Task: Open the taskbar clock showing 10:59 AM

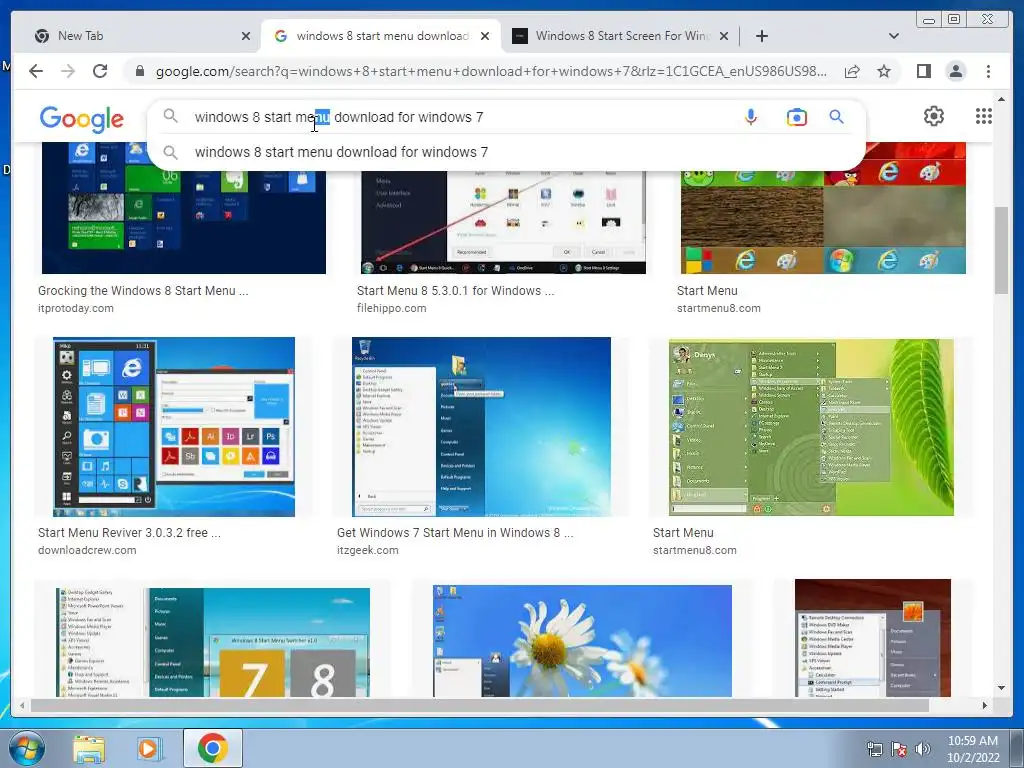Action: click(972, 748)
